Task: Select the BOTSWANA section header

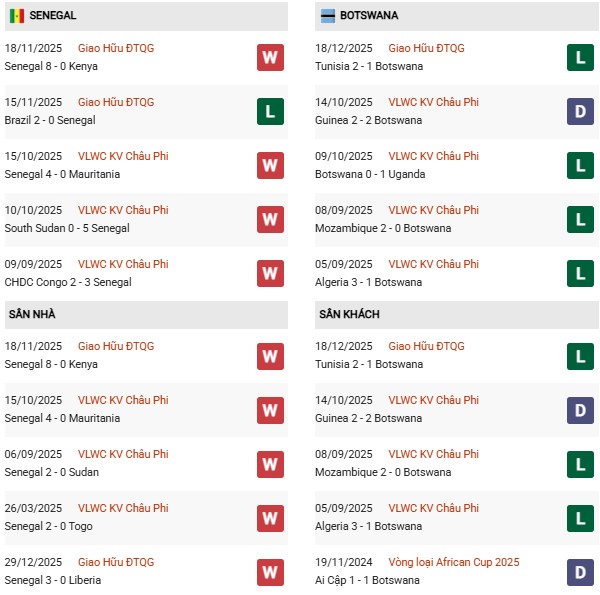Action: [369, 16]
